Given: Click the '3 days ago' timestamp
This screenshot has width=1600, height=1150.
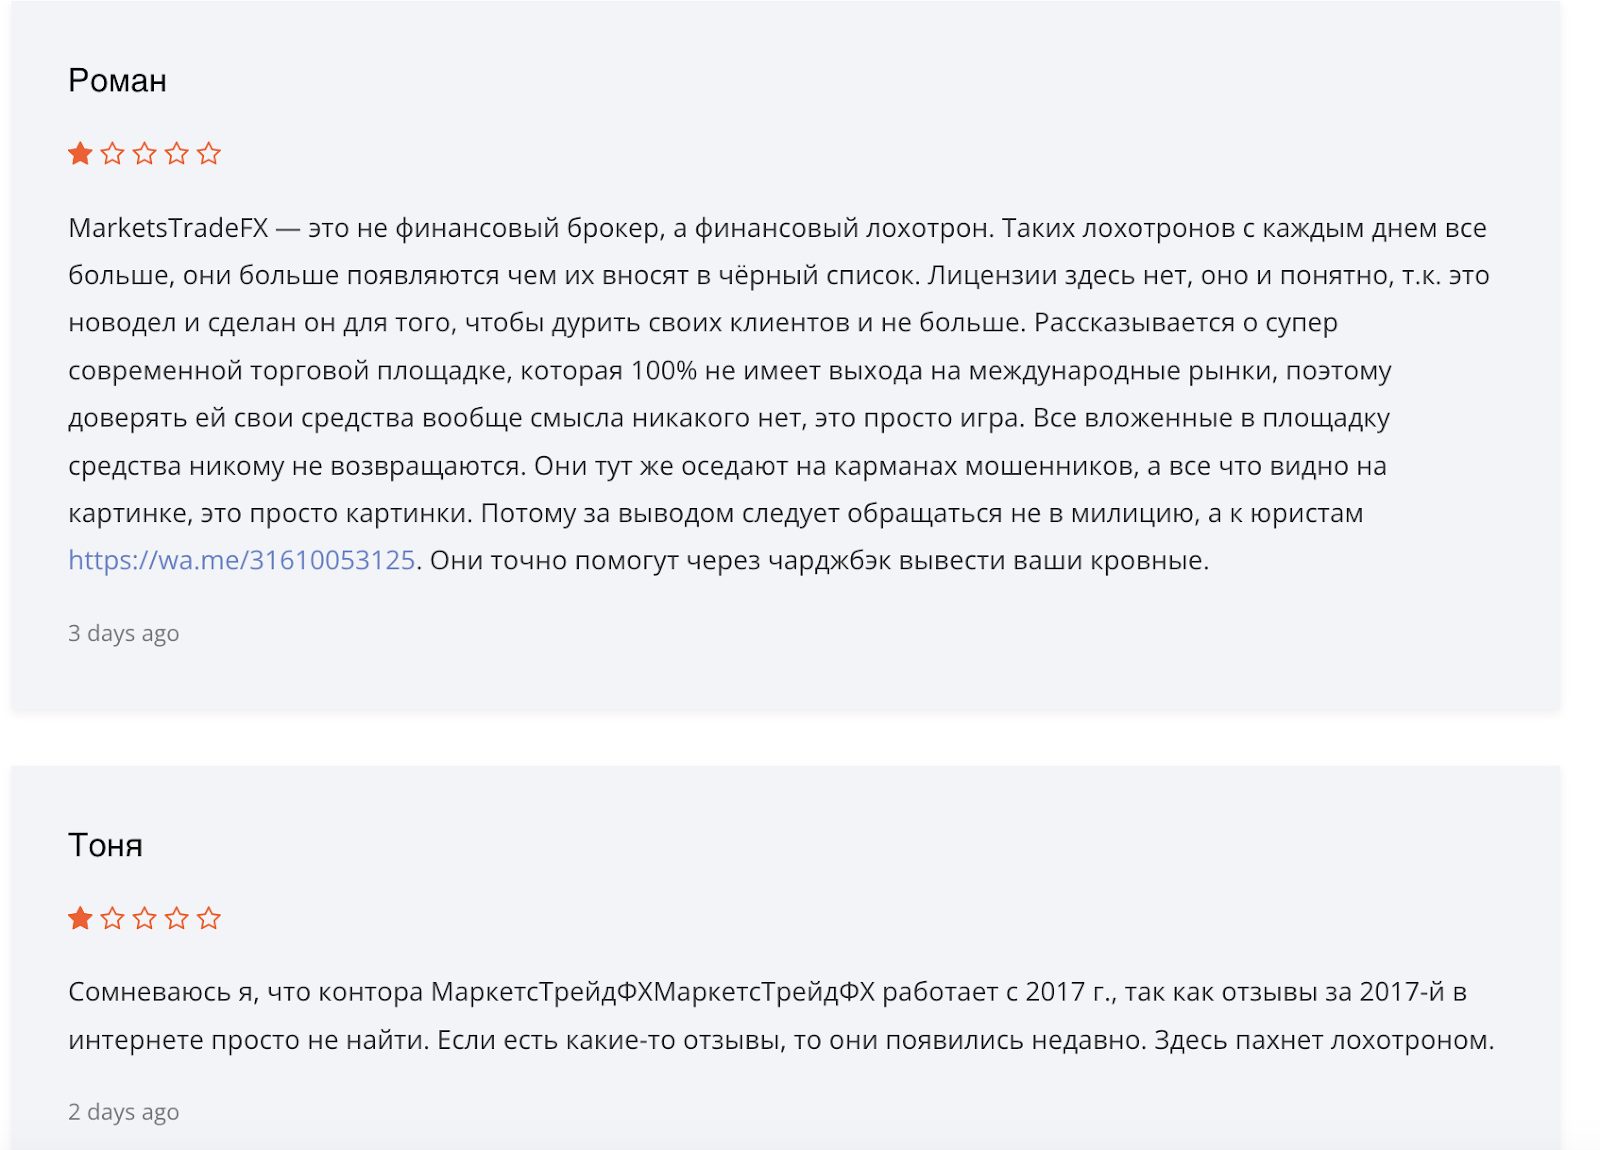Looking at the screenshot, I should (x=124, y=634).
